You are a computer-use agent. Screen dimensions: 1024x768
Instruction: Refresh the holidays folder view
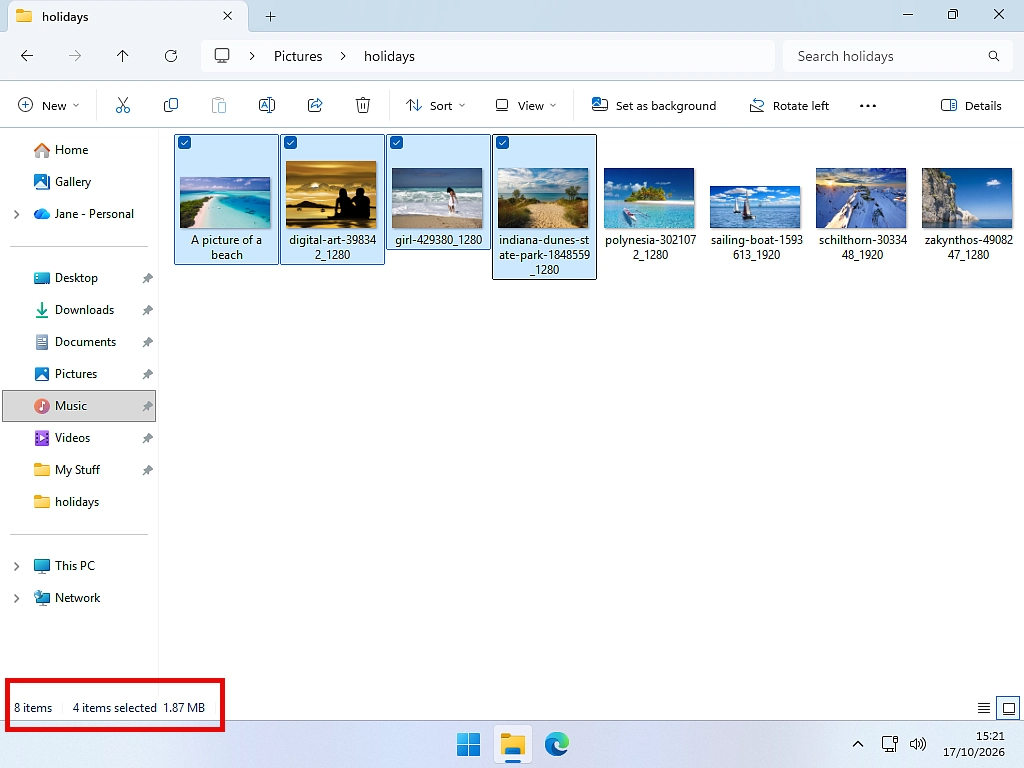171,56
